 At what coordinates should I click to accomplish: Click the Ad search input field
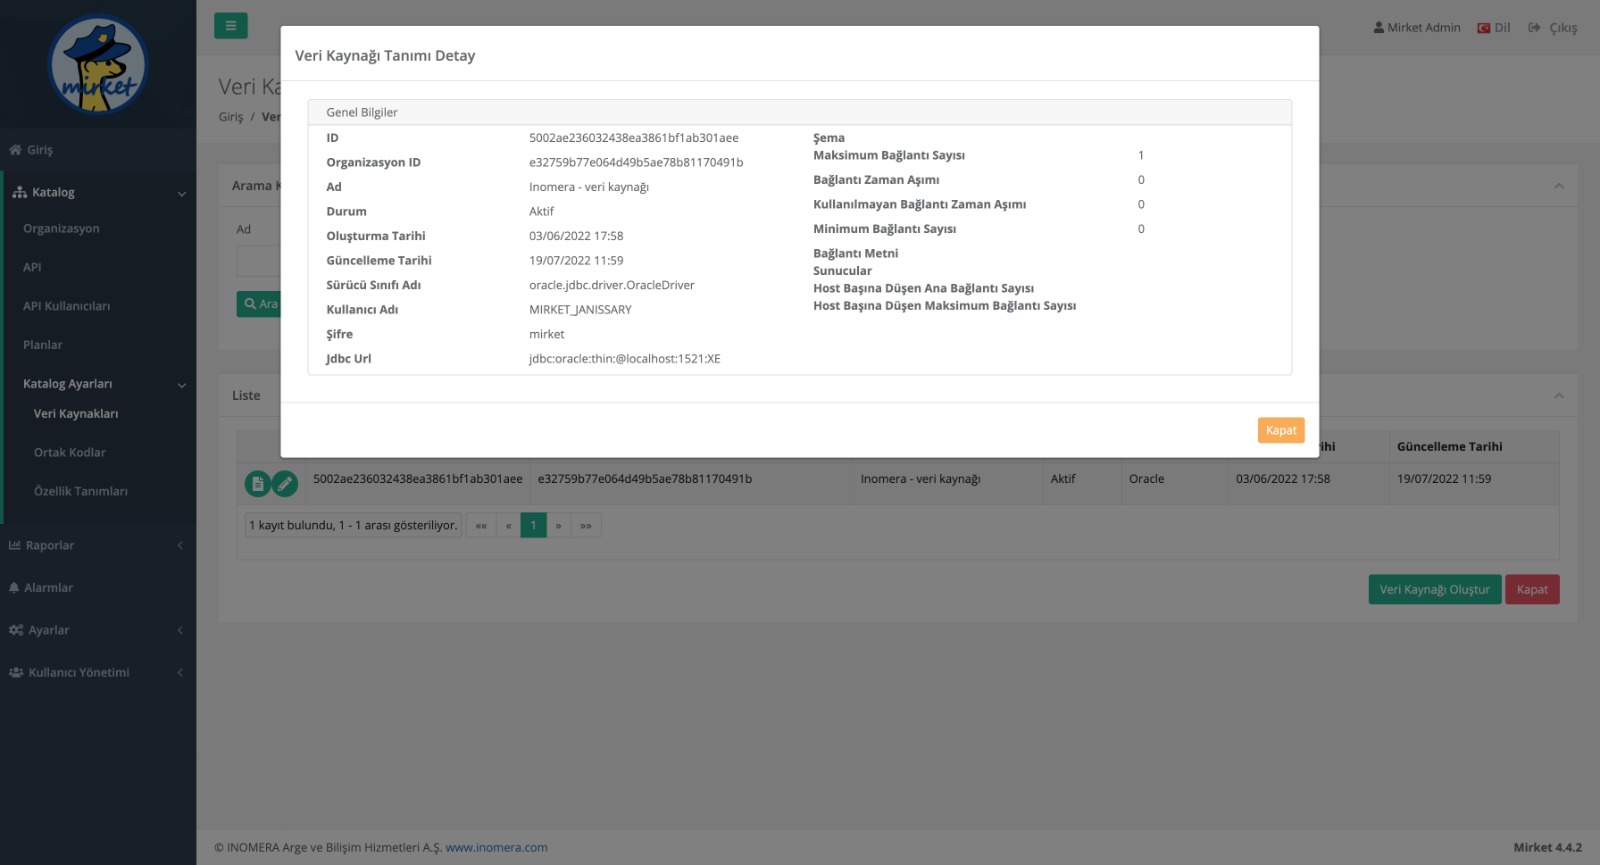pyautogui.click(x=258, y=262)
